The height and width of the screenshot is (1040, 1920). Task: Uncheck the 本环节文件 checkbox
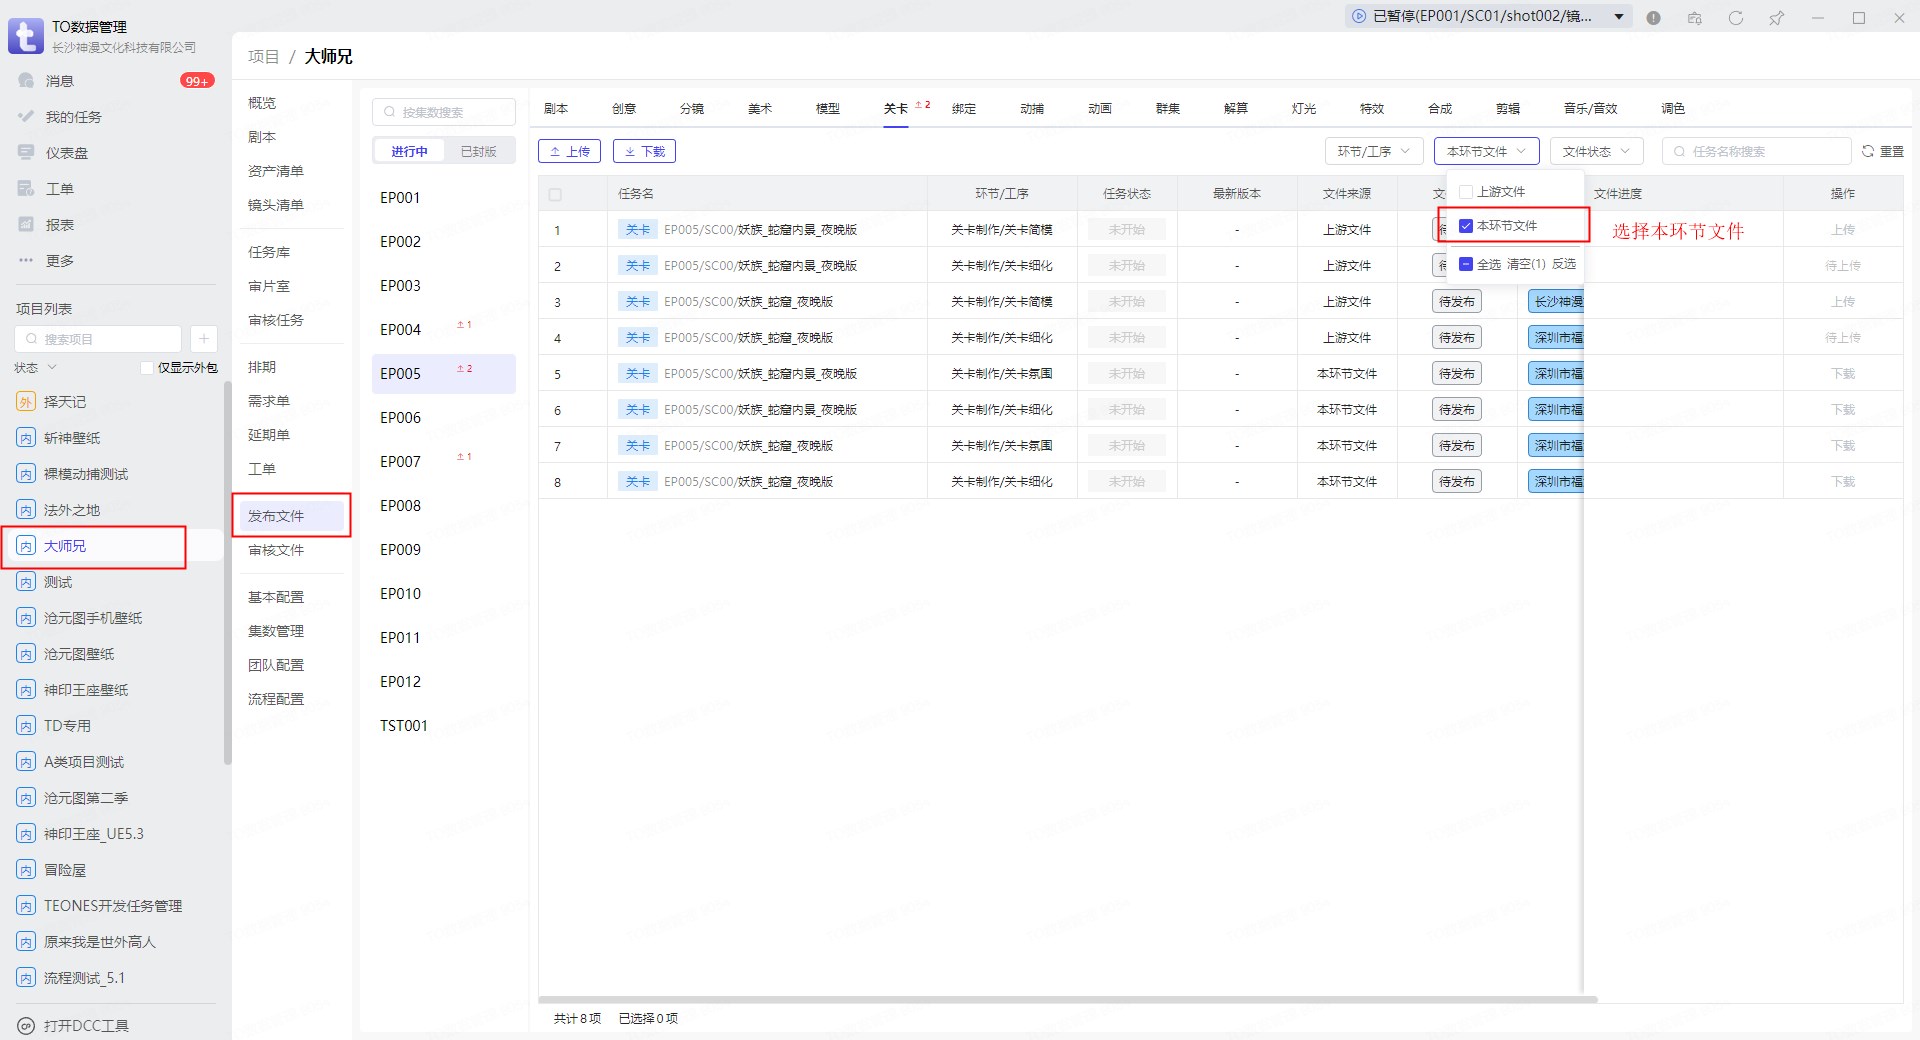[x=1466, y=226]
